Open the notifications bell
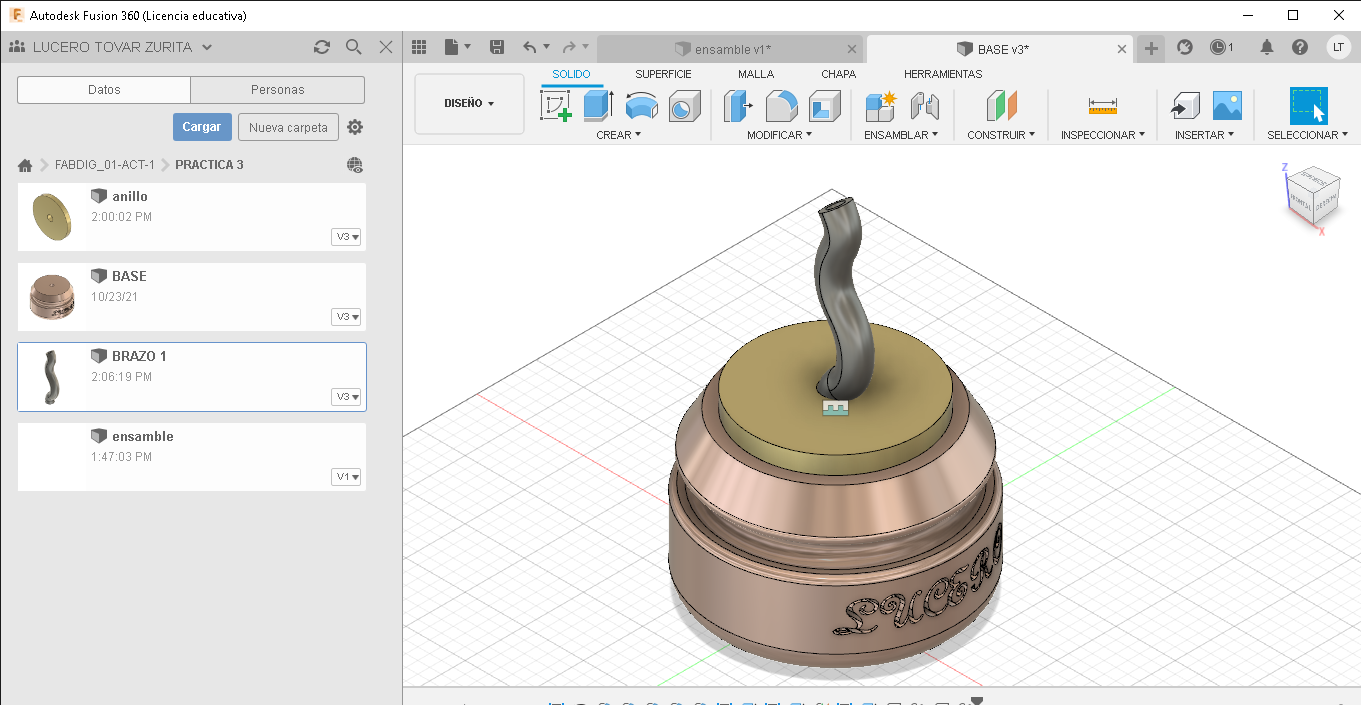The height and width of the screenshot is (705, 1361). tap(1267, 47)
